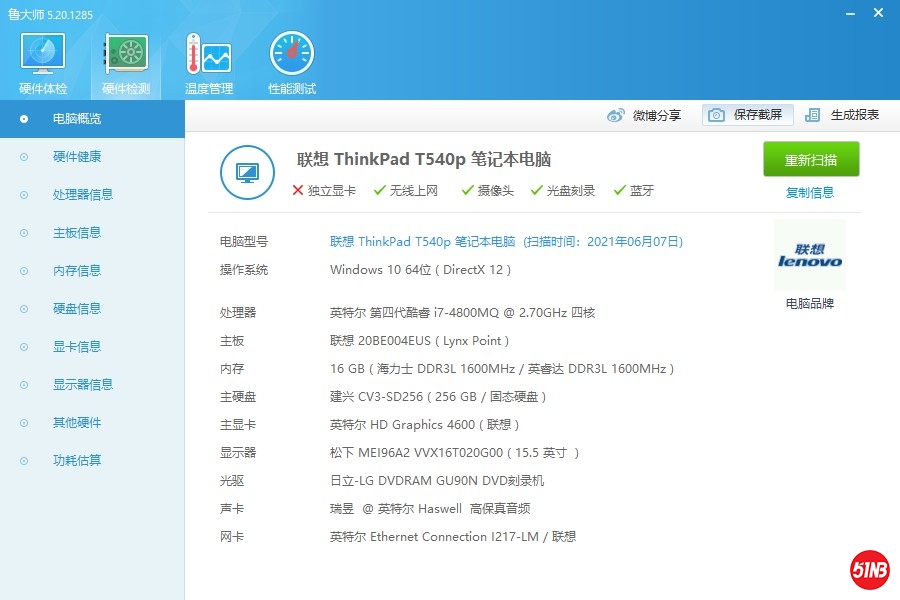The width and height of the screenshot is (900, 600).
Task: Click the 复制信息 copy info link
Action: click(810, 193)
